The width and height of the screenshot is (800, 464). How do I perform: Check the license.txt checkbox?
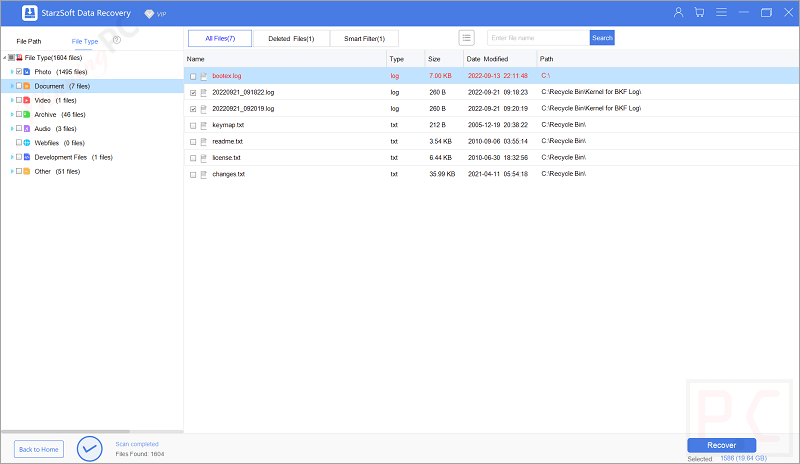[193, 158]
